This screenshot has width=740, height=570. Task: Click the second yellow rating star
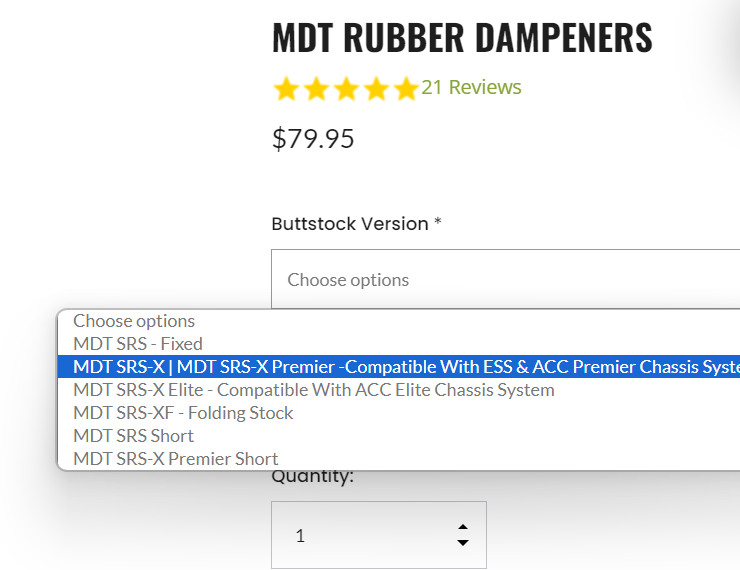(x=316, y=90)
